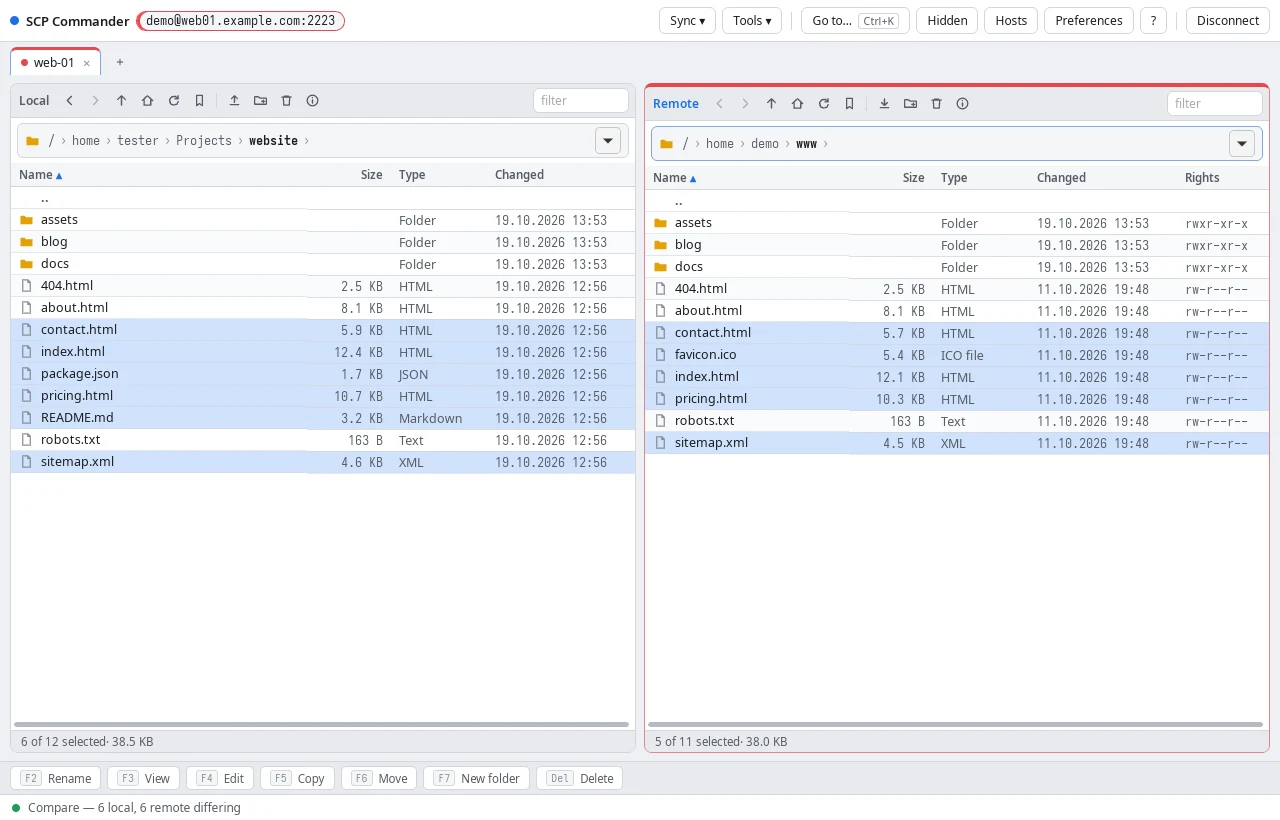Go to home directory in Remote panel
Screen dimensions: 1280x820
click(798, 103)
